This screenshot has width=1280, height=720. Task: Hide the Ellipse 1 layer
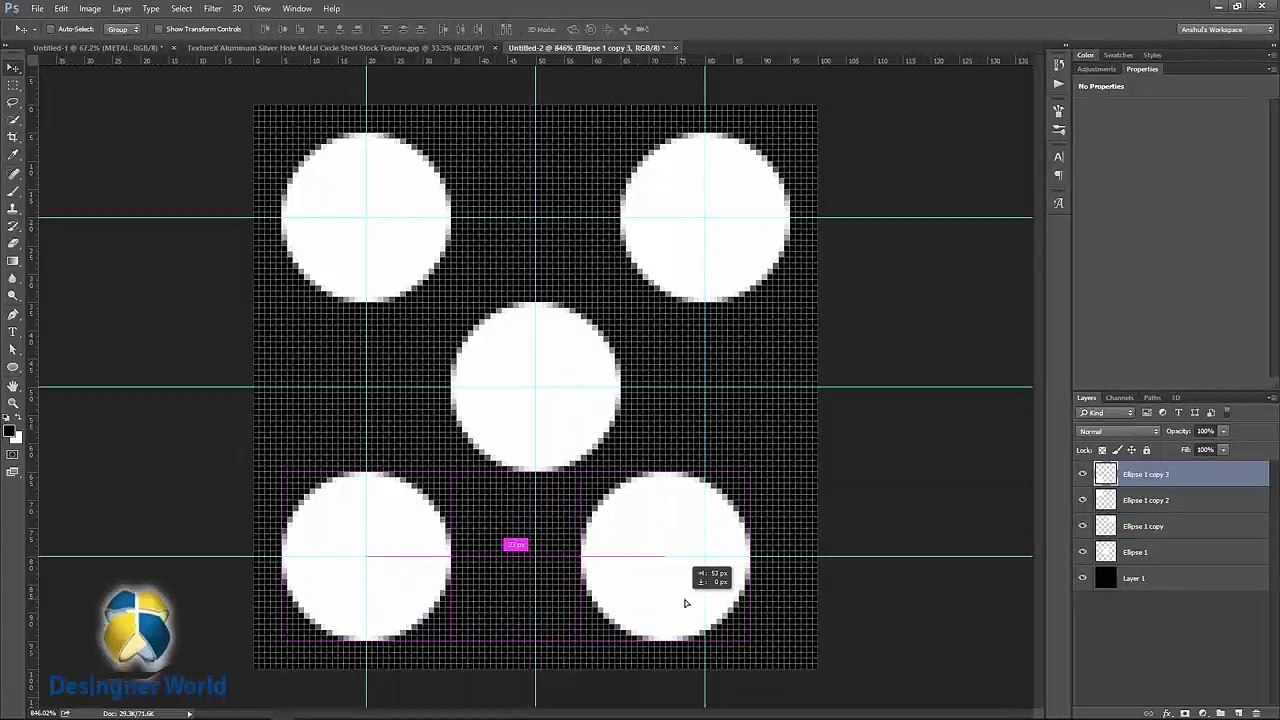point(1082,552)
